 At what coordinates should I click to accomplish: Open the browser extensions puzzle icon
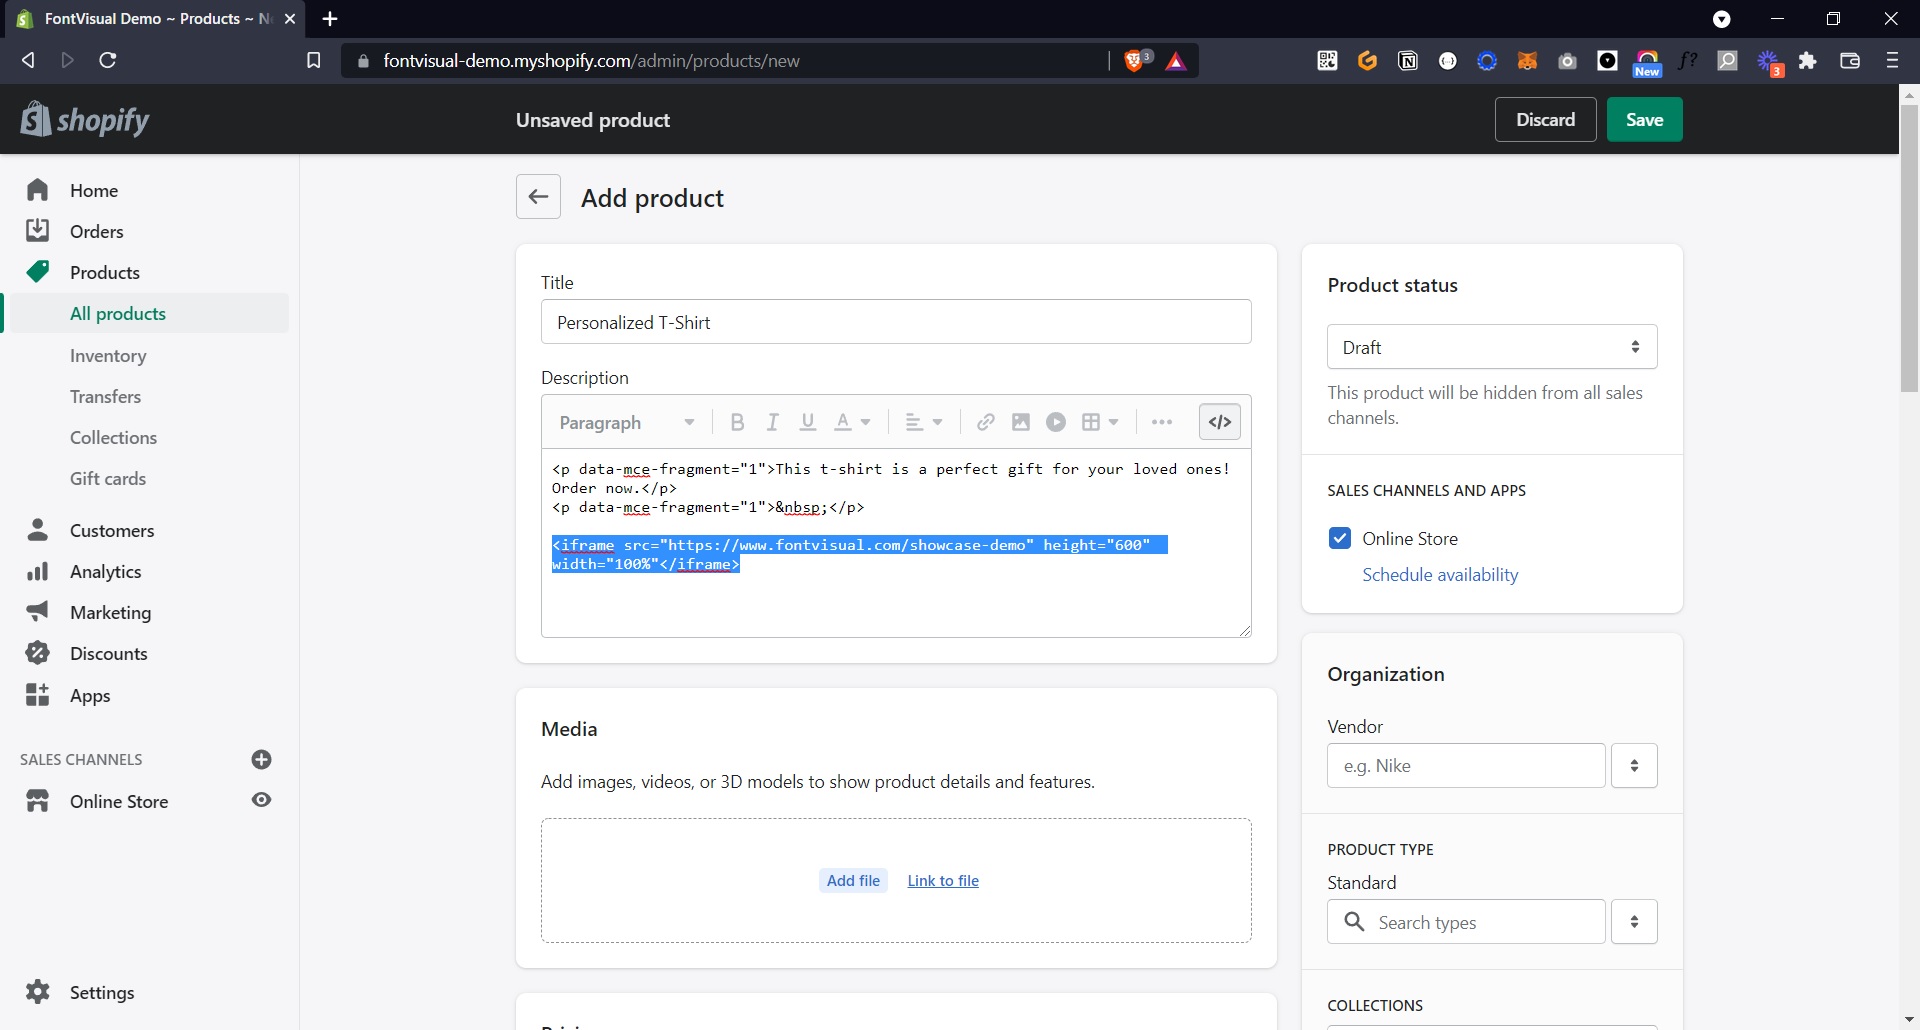pyautogui.click(x=1807, y=60)
